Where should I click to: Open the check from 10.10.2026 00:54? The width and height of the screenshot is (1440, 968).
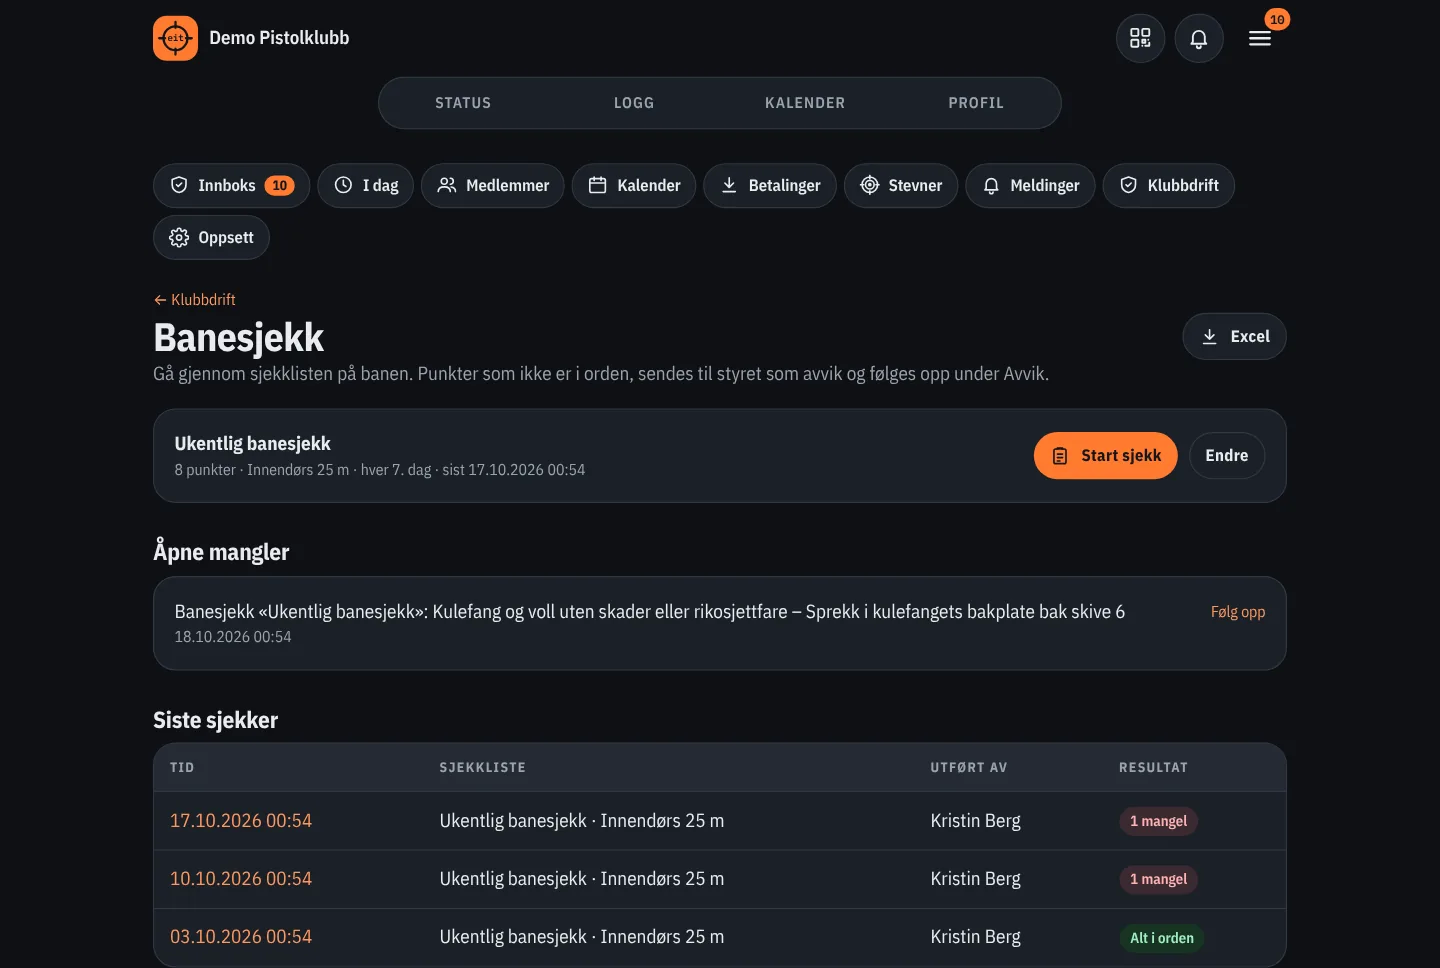(241, 879)
